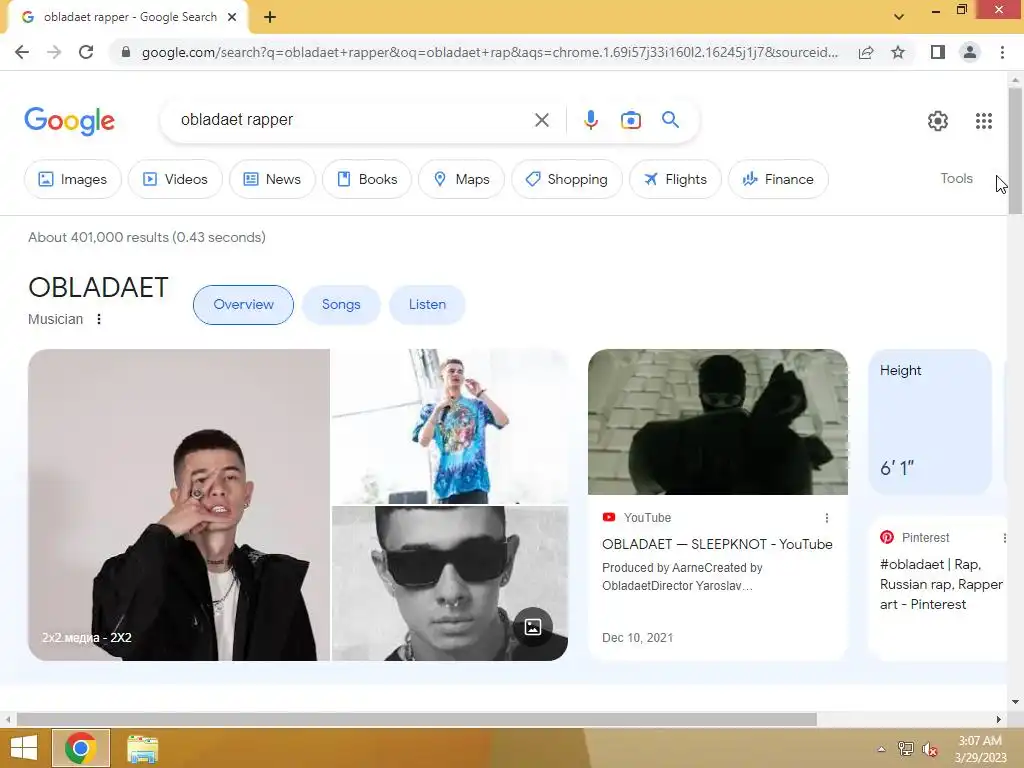
Task: Select the Overview chip
Action: tap(244, 304)
